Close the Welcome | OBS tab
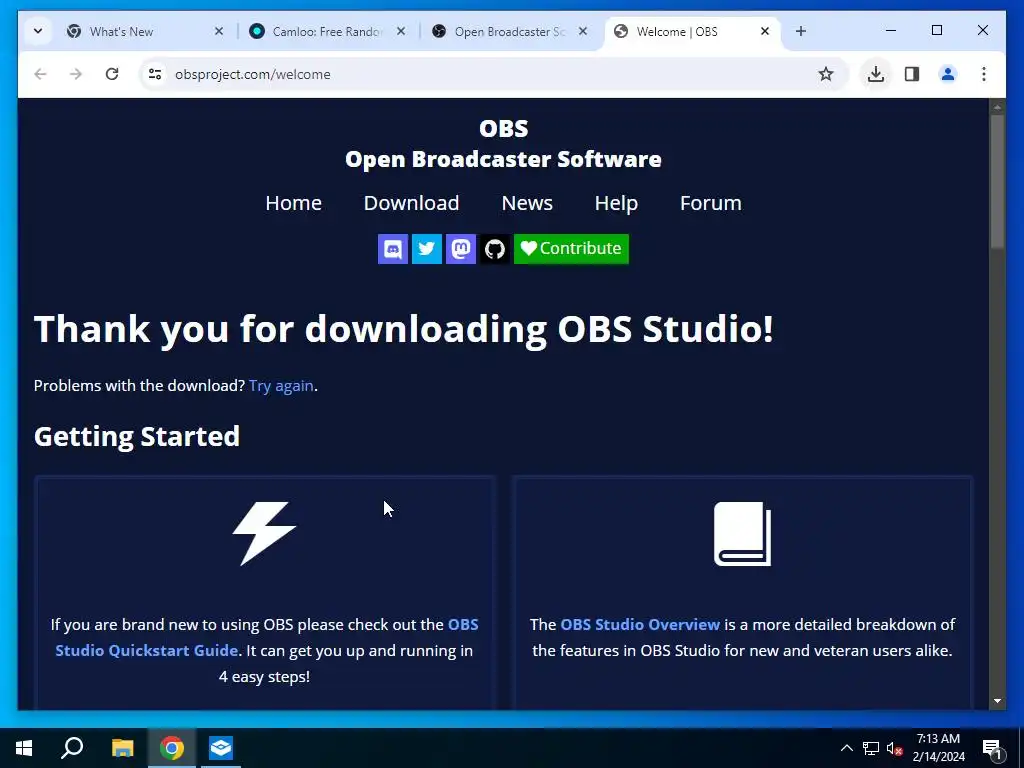This screenshot has height=768, width=1024. (765, 31)
